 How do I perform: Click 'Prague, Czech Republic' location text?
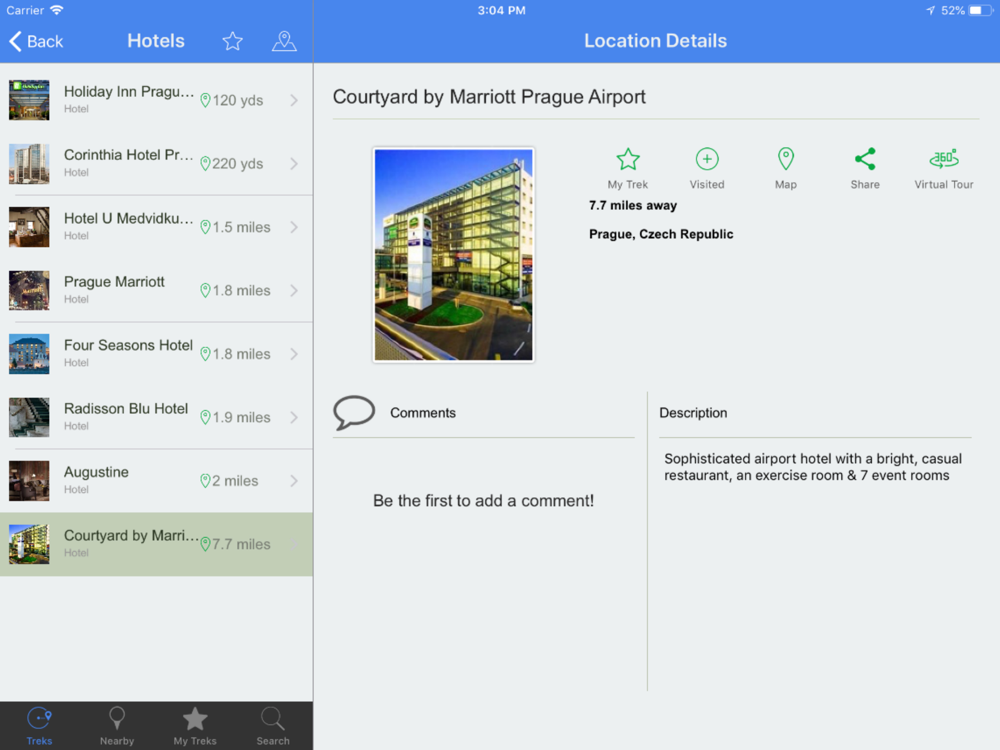coord(661,234)
